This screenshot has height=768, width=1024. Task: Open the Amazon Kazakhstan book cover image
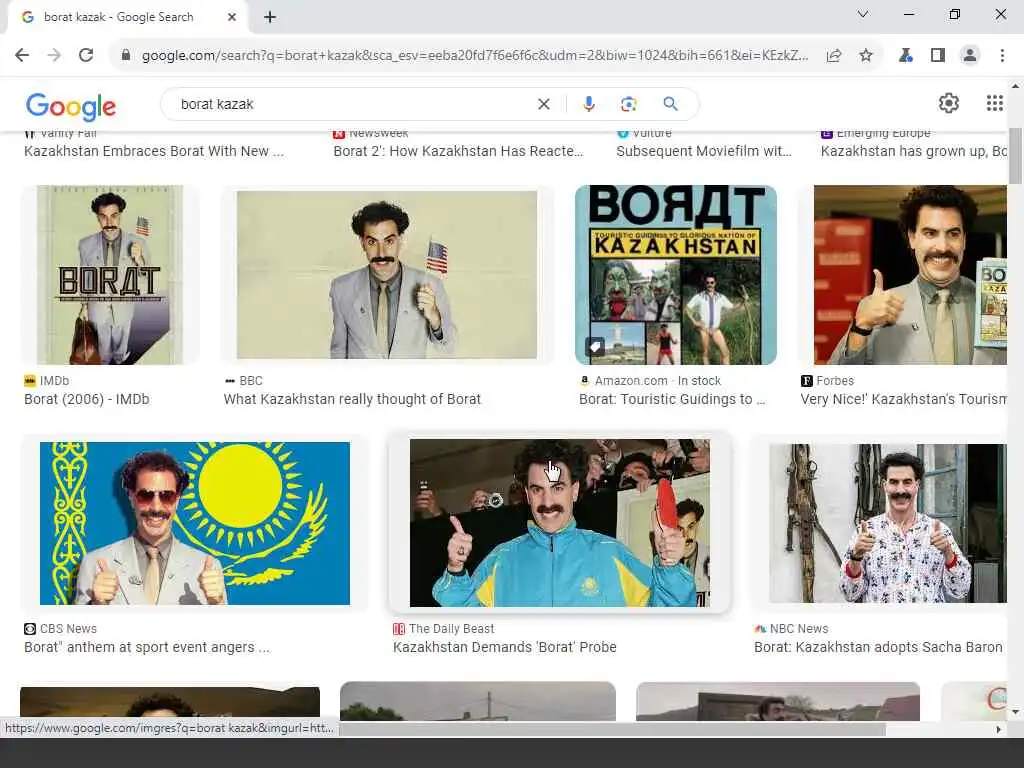676,275
